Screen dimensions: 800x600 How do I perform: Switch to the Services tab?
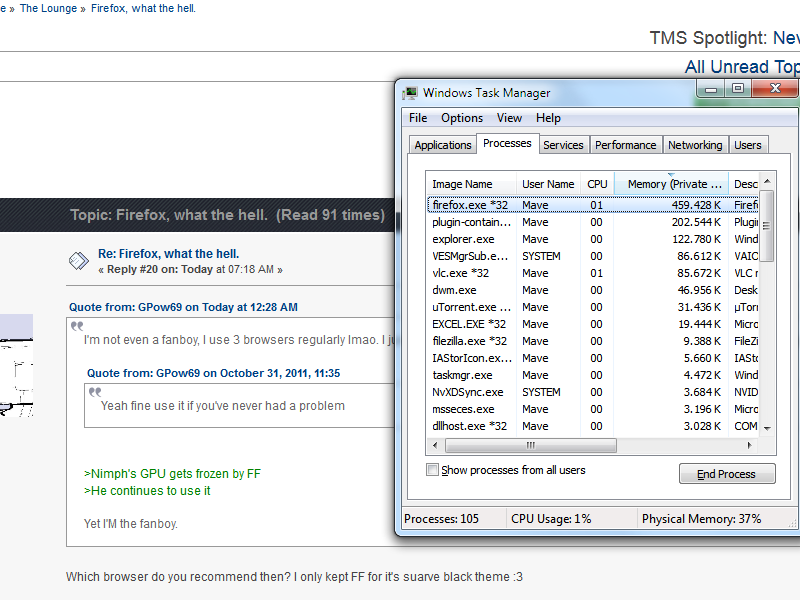click(563, 145)
